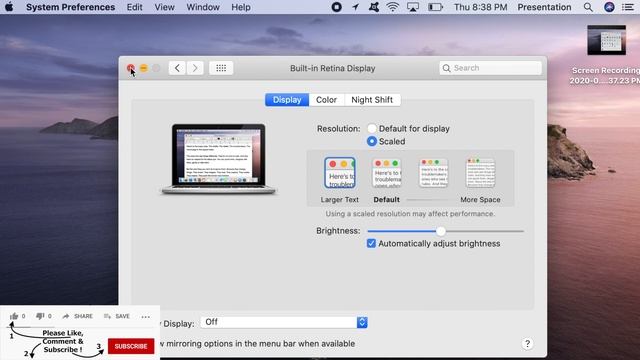This screenshot has width=640, height=360.
Task: Click the clock showing Thu 8:38 PM
Action: click(x=480, y=7)
